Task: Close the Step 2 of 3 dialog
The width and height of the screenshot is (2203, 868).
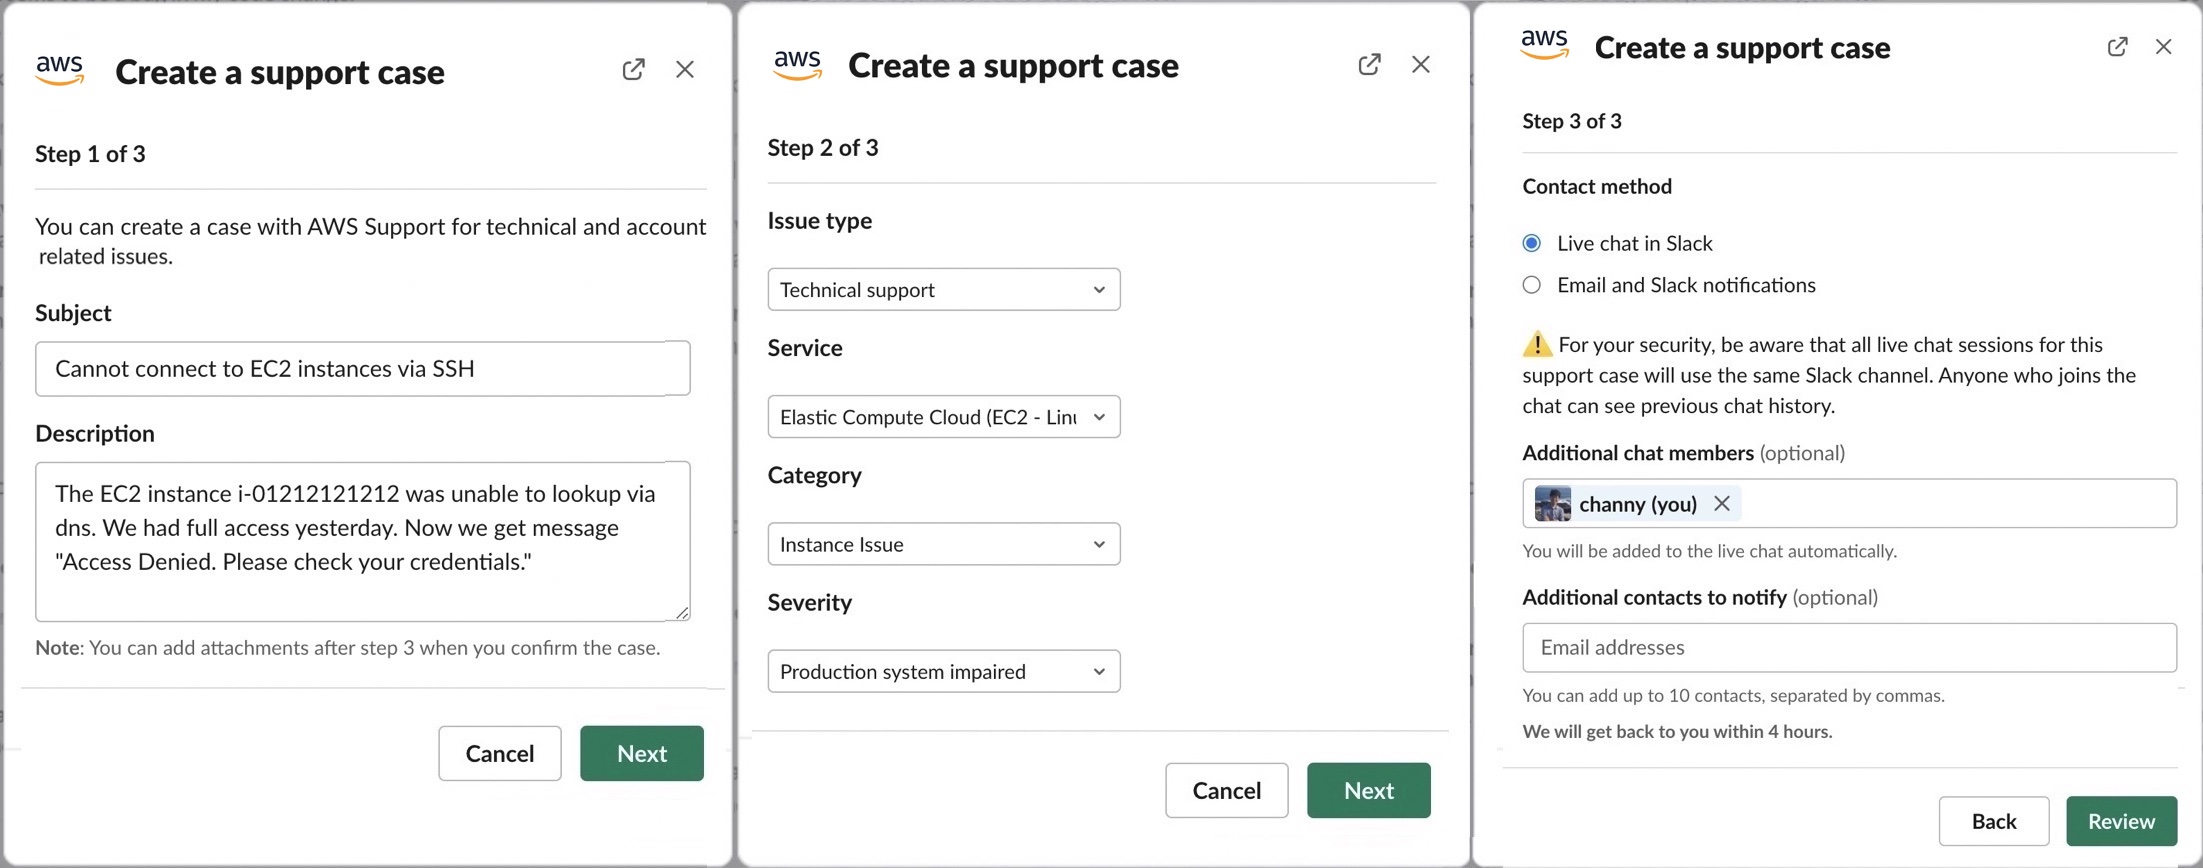Action: pos(1421,64)
